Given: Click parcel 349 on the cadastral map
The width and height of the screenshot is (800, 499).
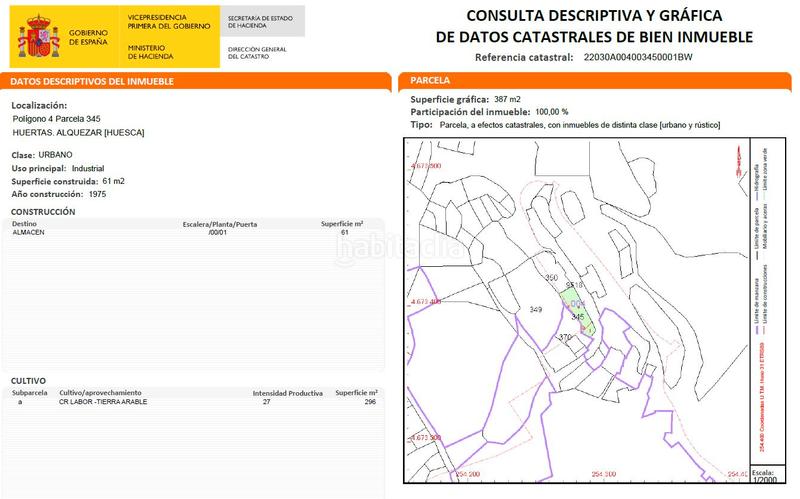Looking at the screenshot, I should [x=536, y=310].
